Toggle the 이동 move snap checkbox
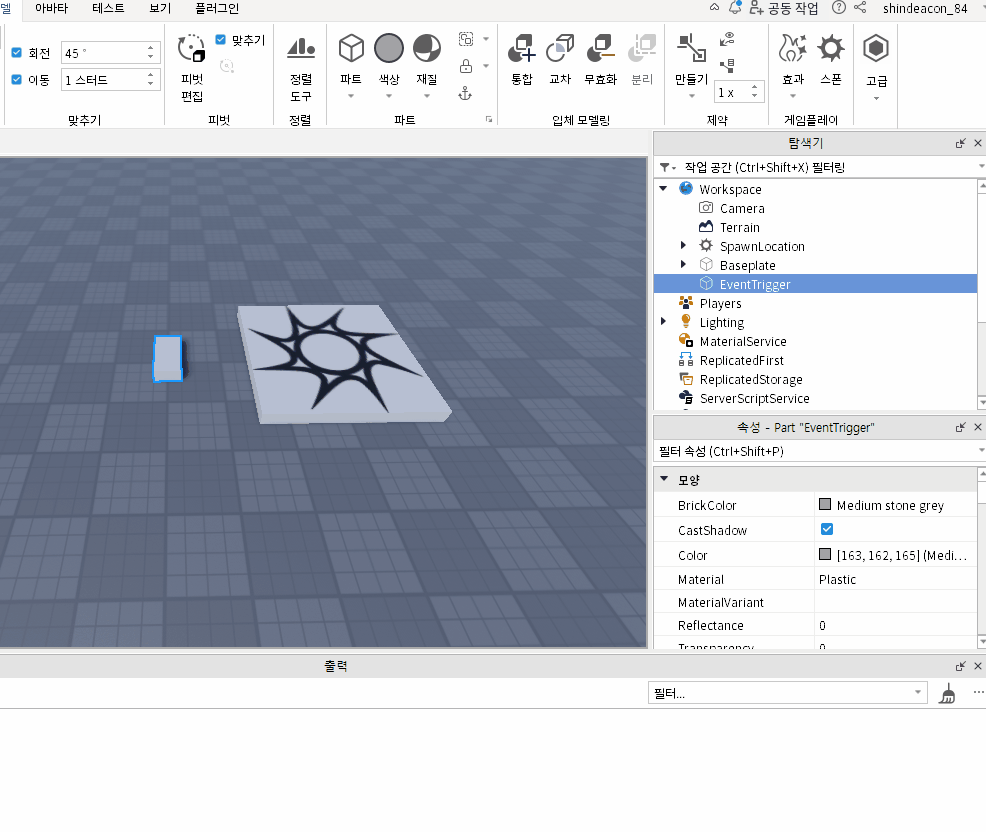This screenshot has height=832, width=986. (x=17, y=80)
